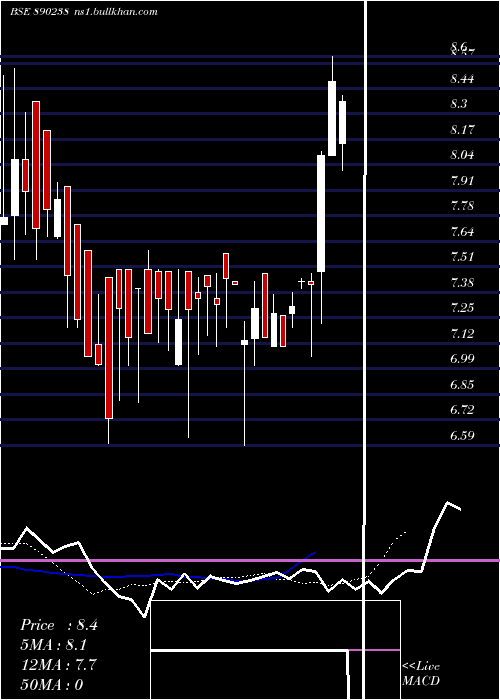Viewport: 500px width, 700px height.
Task: Select the 7.38 price axis label
Action: tap(462, 283)
